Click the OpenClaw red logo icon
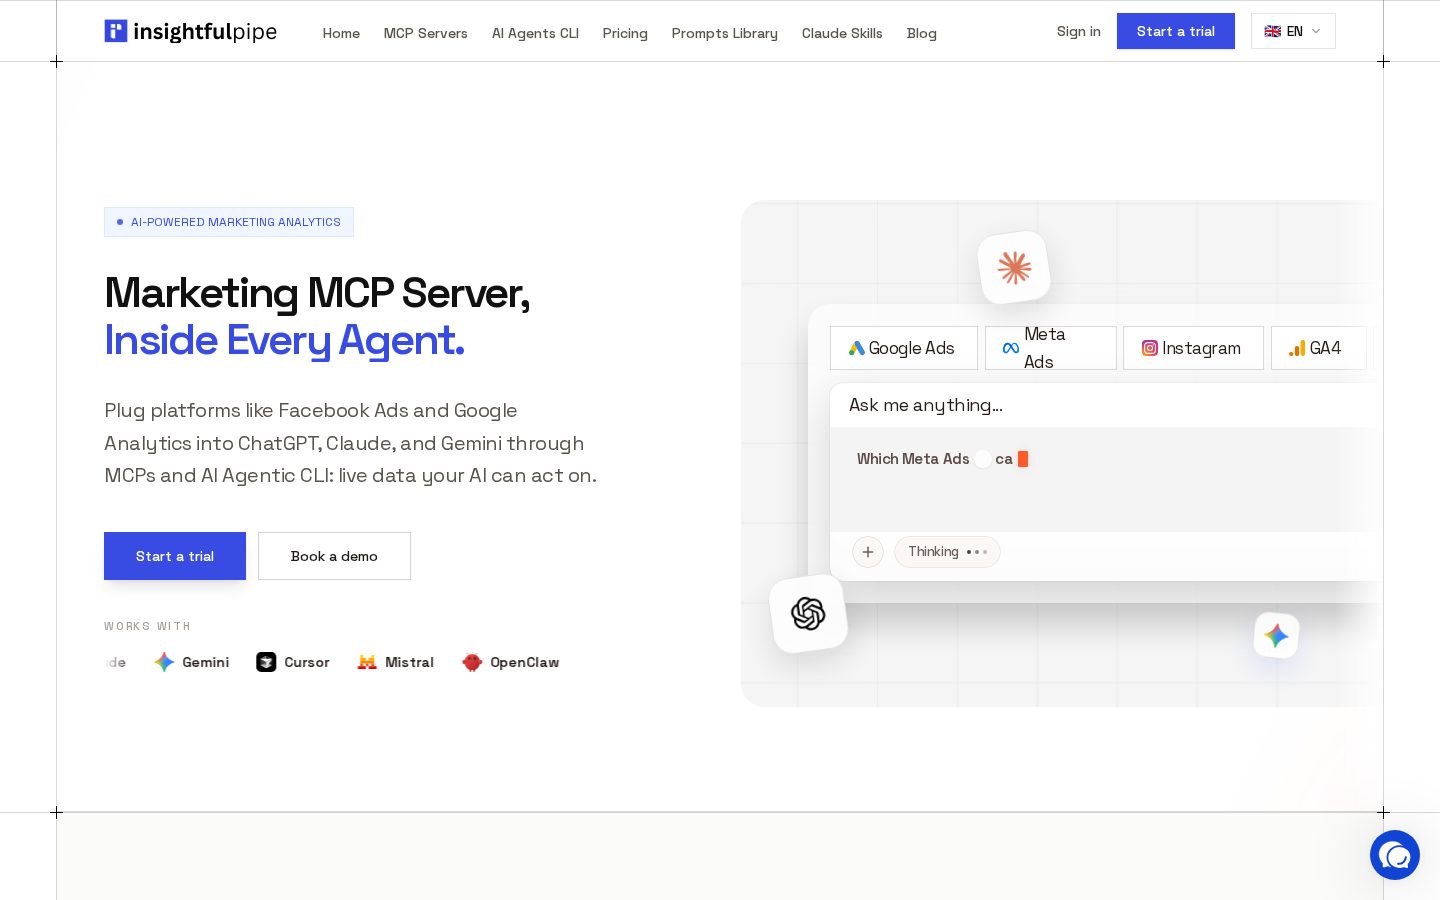This screenshot has width=1440, height=900. pos(472,662)
